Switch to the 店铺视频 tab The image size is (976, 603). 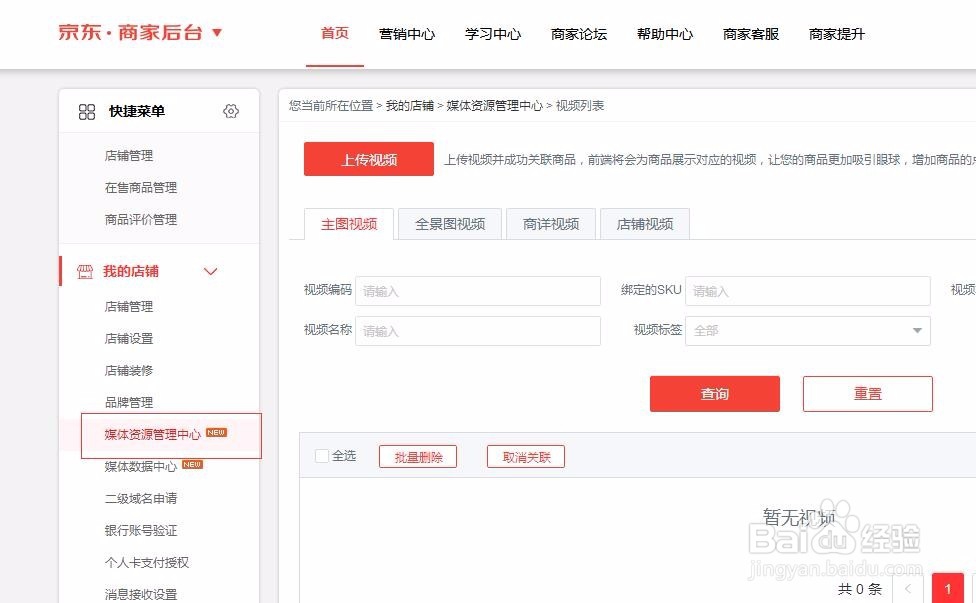[643, 224]
